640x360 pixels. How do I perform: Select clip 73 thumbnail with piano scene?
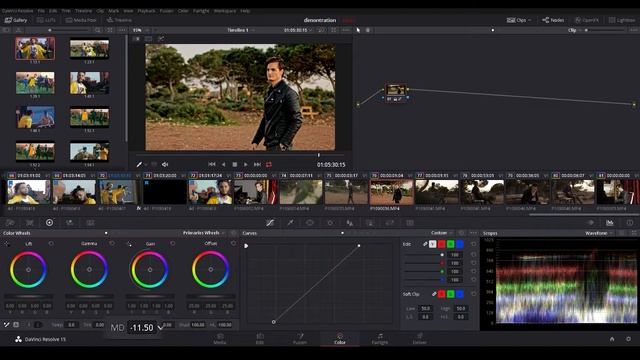tap(256, 192)
